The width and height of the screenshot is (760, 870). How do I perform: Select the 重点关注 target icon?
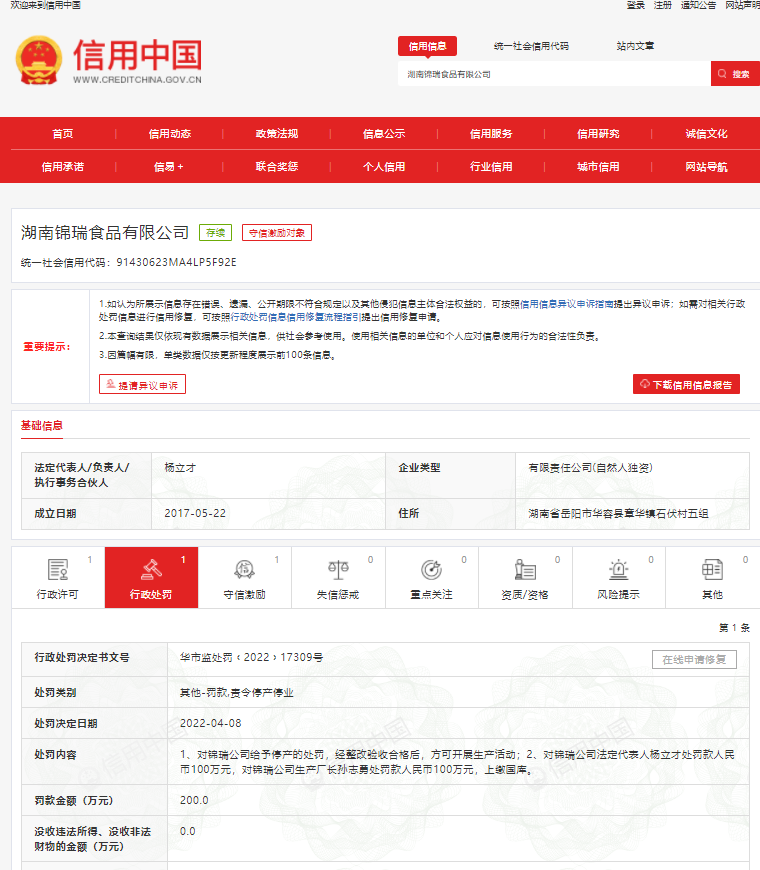431,569
